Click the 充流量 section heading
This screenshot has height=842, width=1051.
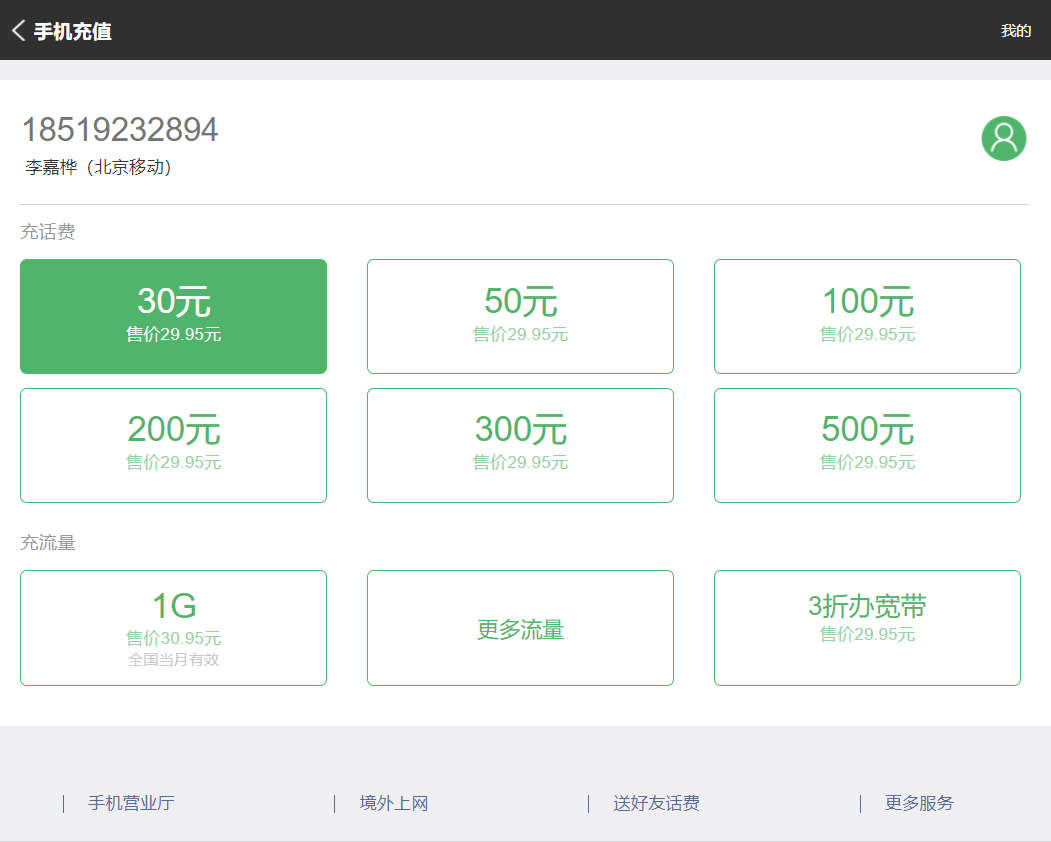pyautogui.click(x=48, y=543)
